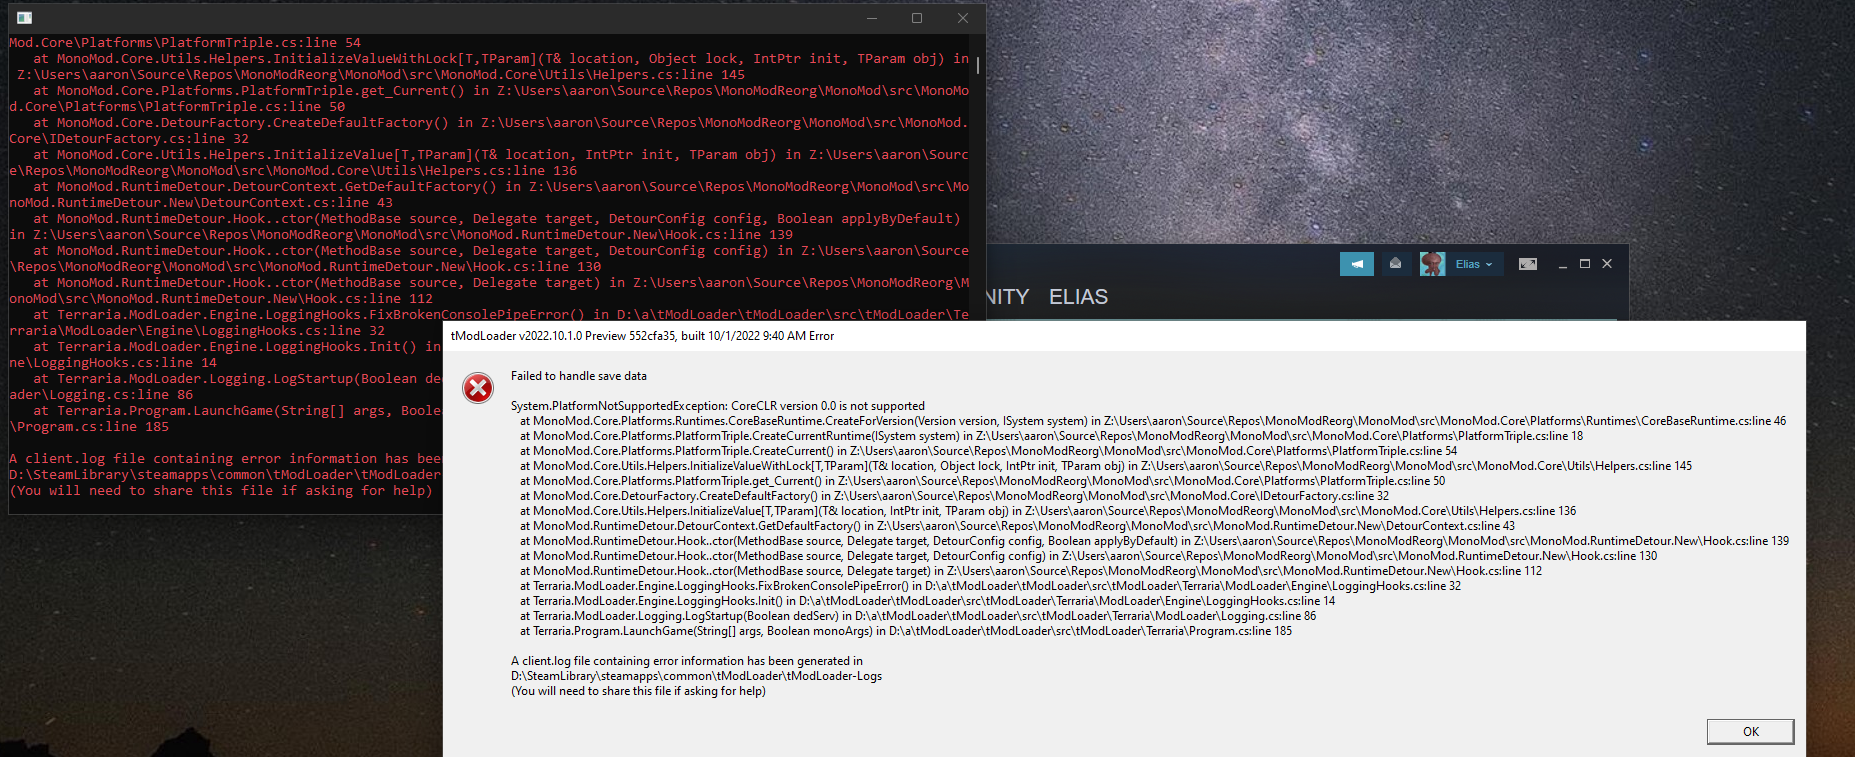Click OK in the tModLoader error dialog
This screenshot has height=757, width=1855.
pos(1750,732)
